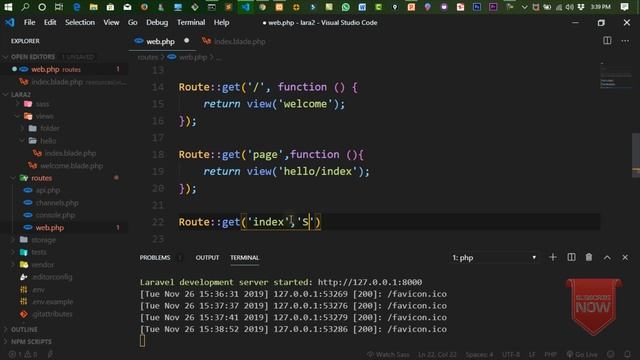Open the File menu

[x=29, y=22]
